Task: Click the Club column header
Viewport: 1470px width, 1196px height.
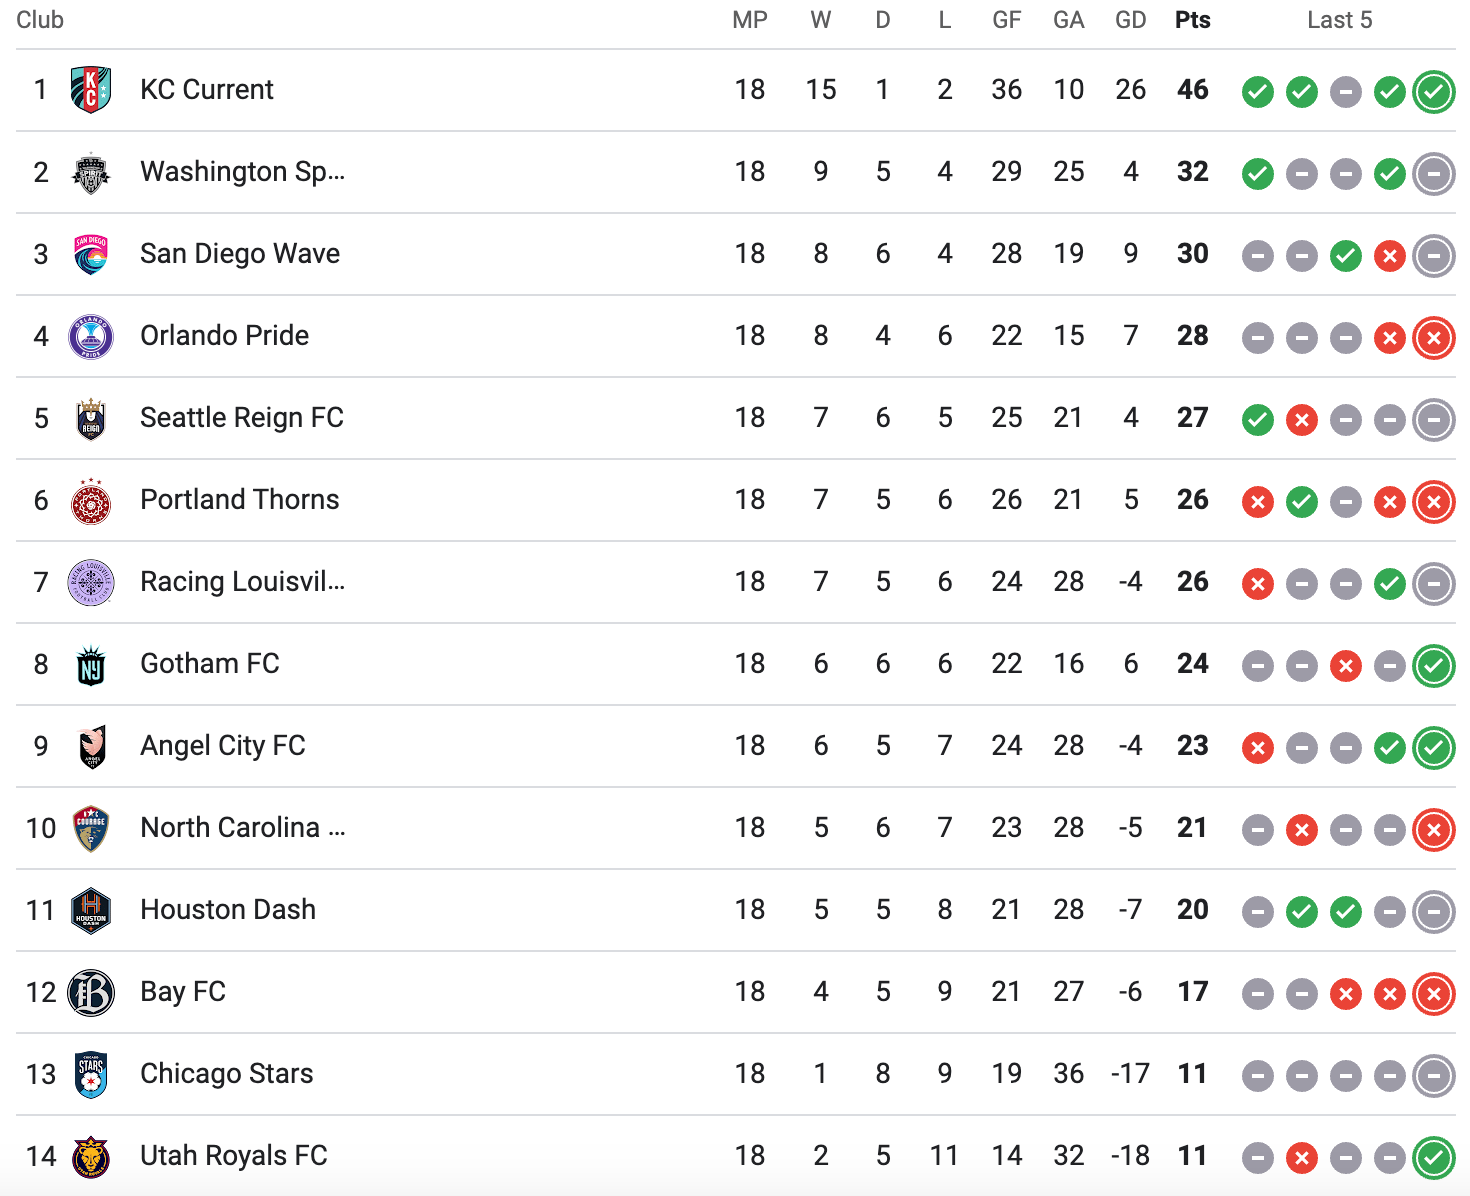Action: (x=40, y=20)
